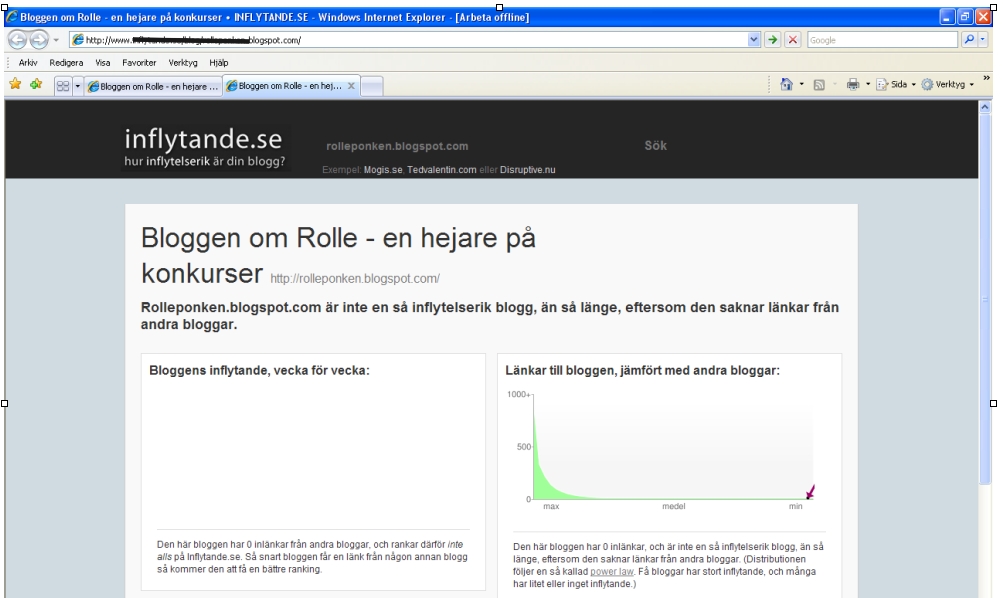Viewport: 1007px width, 598px height.
Task: Click the Sök search button
Action: [656, 146]
